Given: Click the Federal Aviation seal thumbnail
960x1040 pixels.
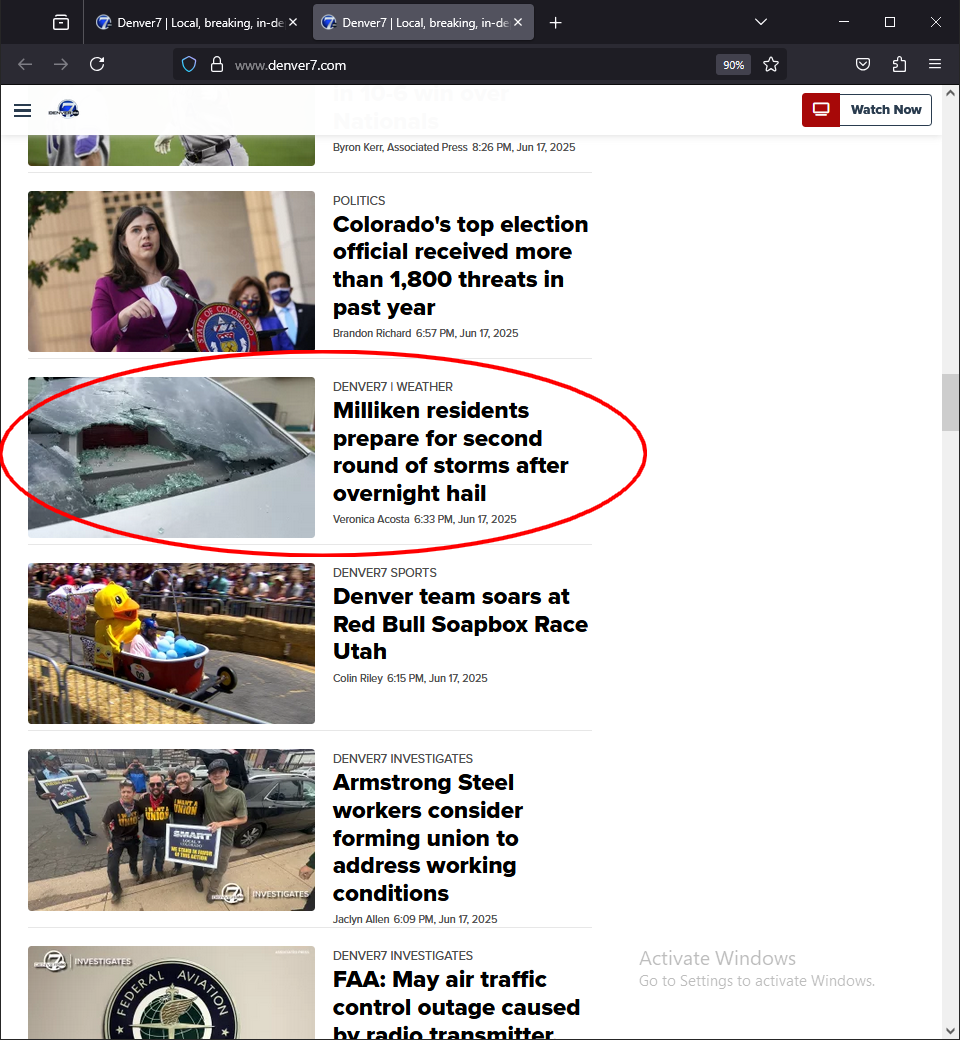Looking at the screenshot, I should tap(171, 992).
